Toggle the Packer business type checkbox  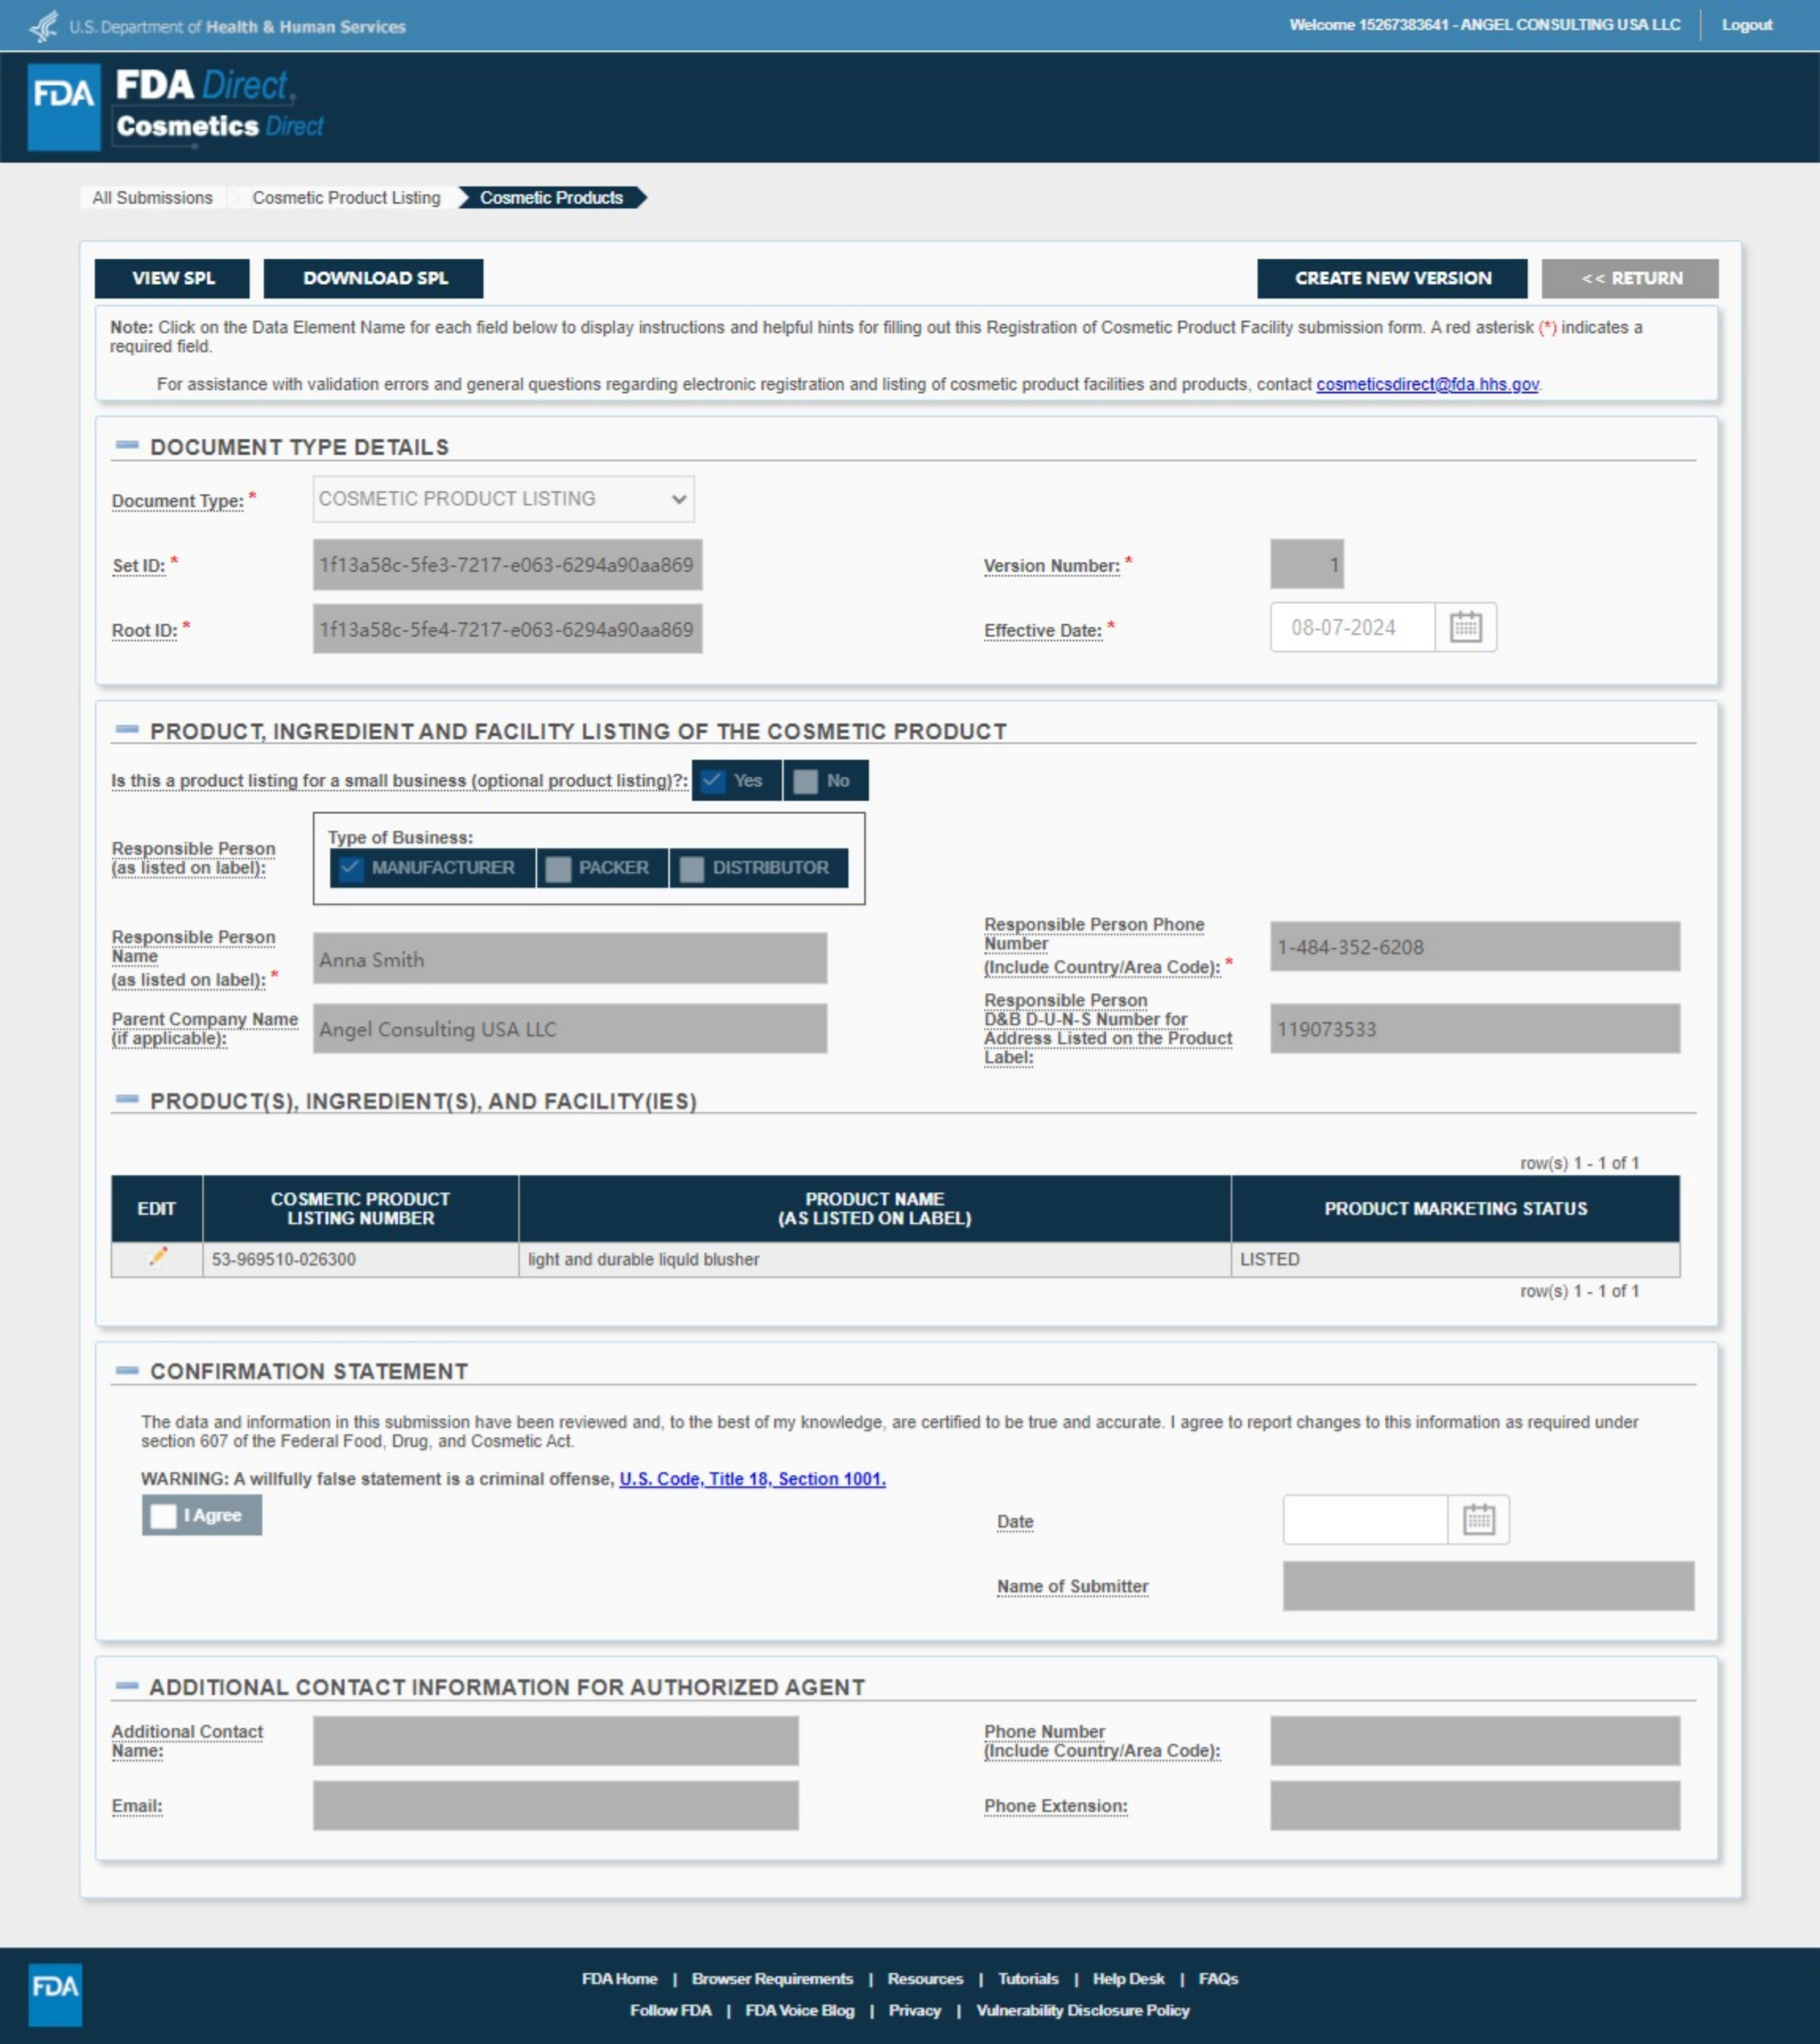(559, 868)
